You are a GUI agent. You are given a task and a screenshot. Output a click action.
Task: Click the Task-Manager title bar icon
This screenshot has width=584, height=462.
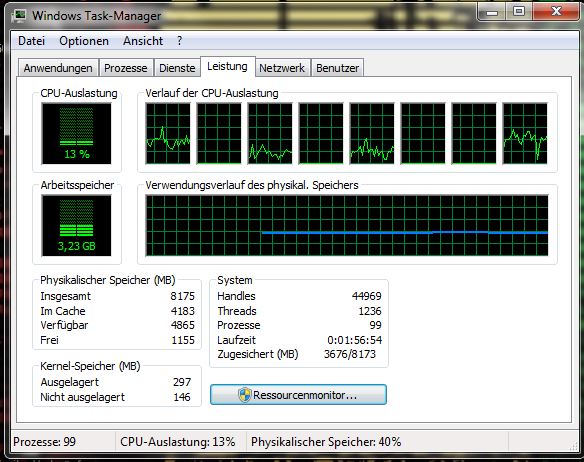(19, 16)
